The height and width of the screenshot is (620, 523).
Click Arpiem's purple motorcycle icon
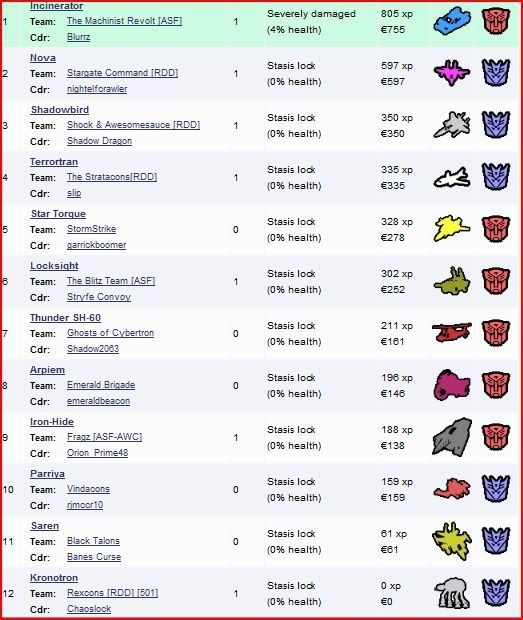click(452, 385)
